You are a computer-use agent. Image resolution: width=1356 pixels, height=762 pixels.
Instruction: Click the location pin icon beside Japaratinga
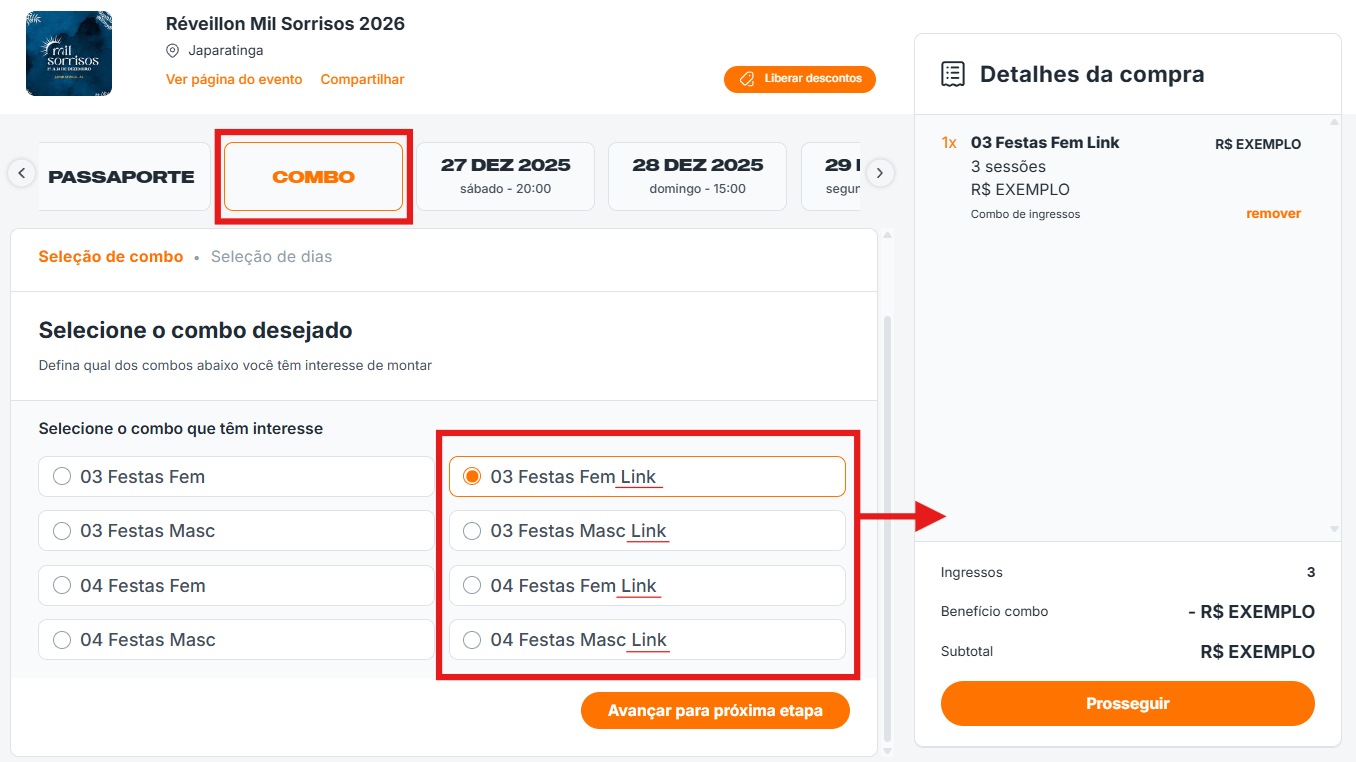[x=173, y=51]
